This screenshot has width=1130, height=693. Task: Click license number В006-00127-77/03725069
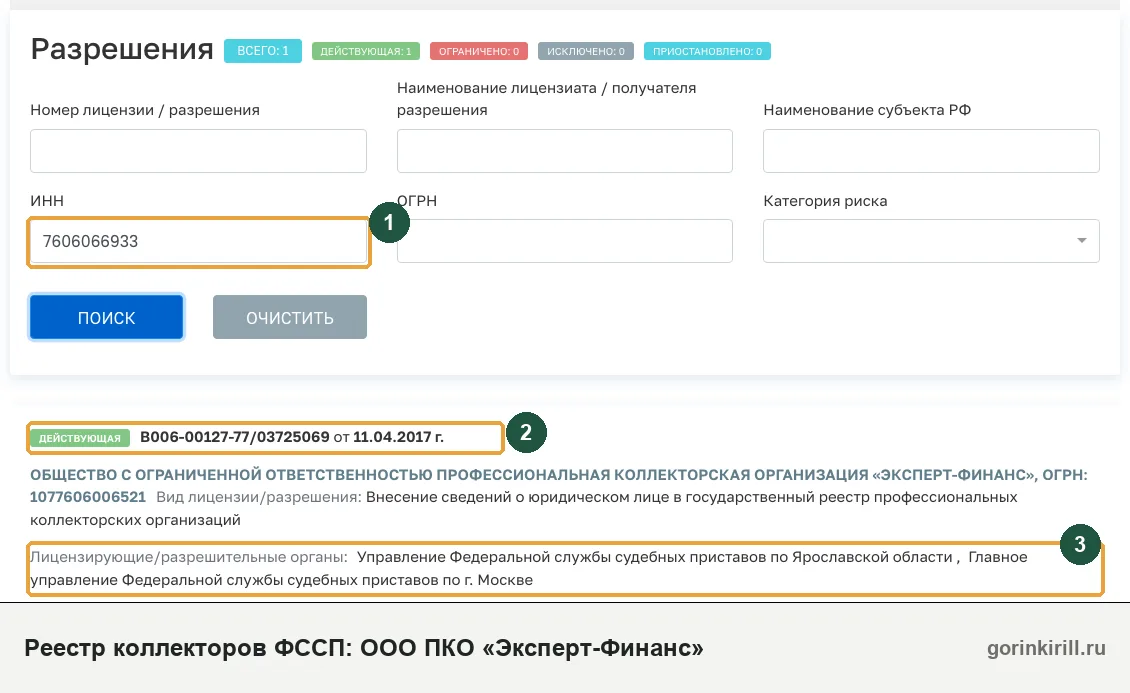pos(235,437)
